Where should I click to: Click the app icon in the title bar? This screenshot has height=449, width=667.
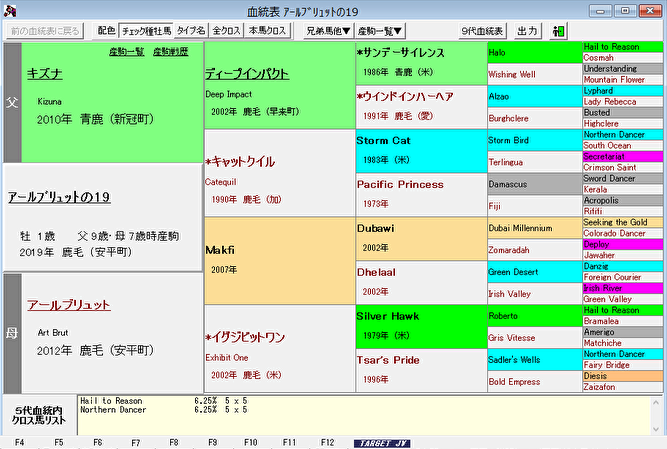point(10,11)
